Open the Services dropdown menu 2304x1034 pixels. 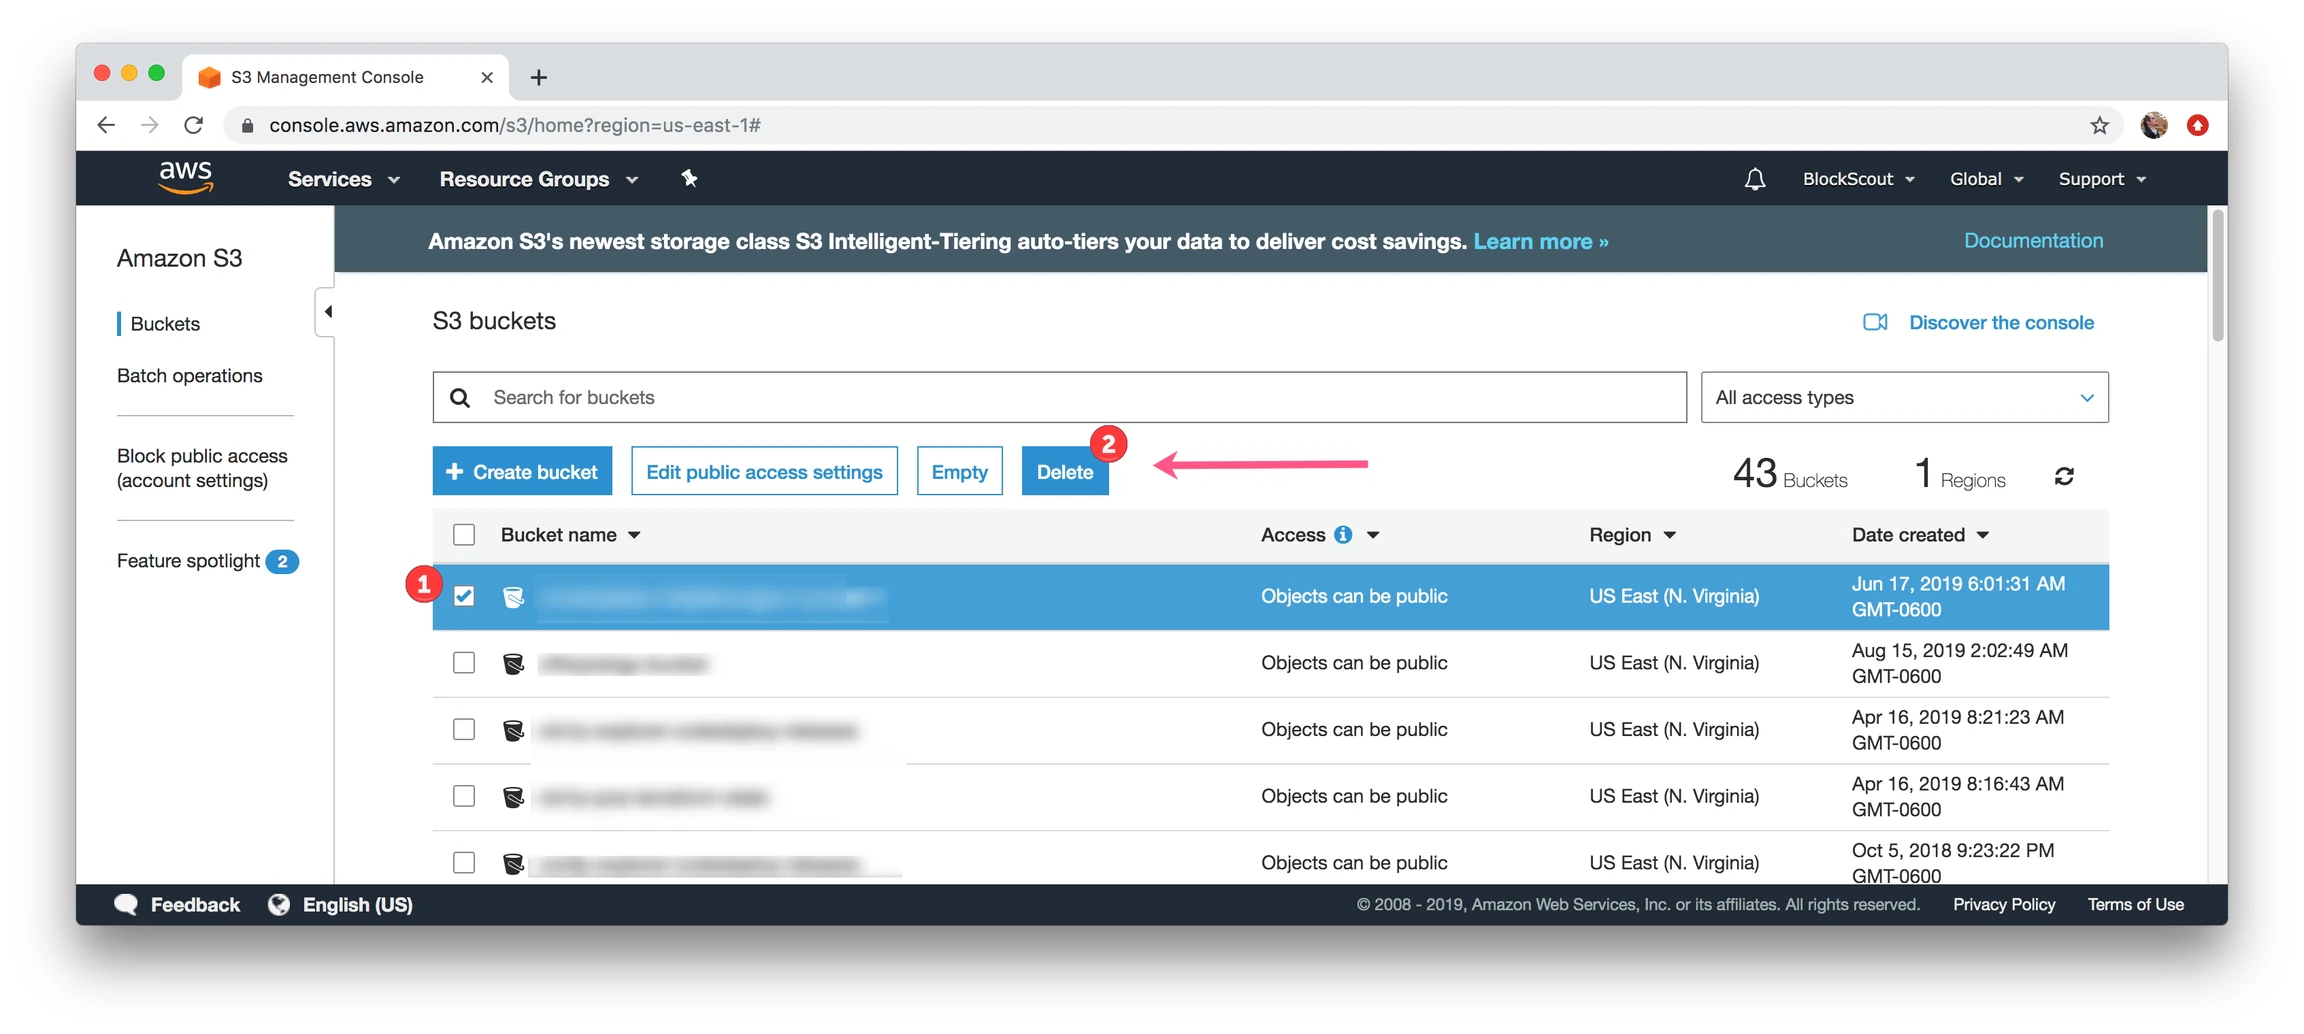[344, 179]
